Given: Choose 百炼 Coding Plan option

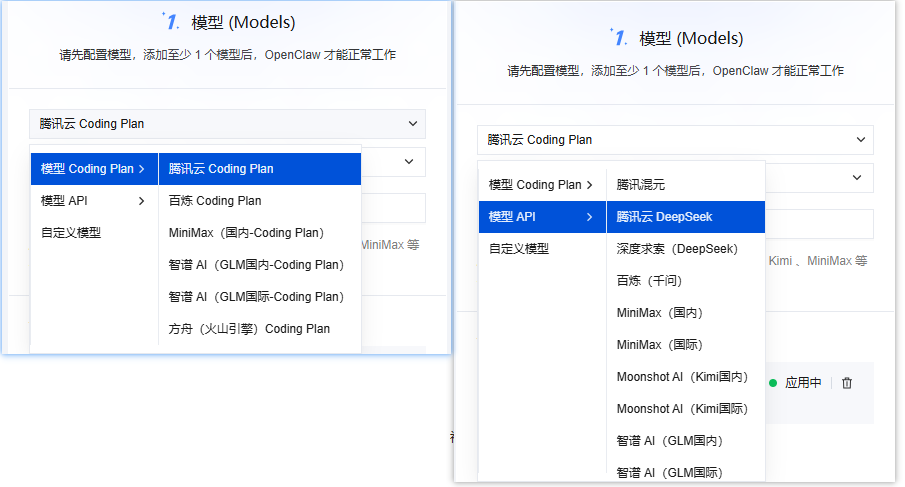Looking at the screenshot, I should coord(260,201).
